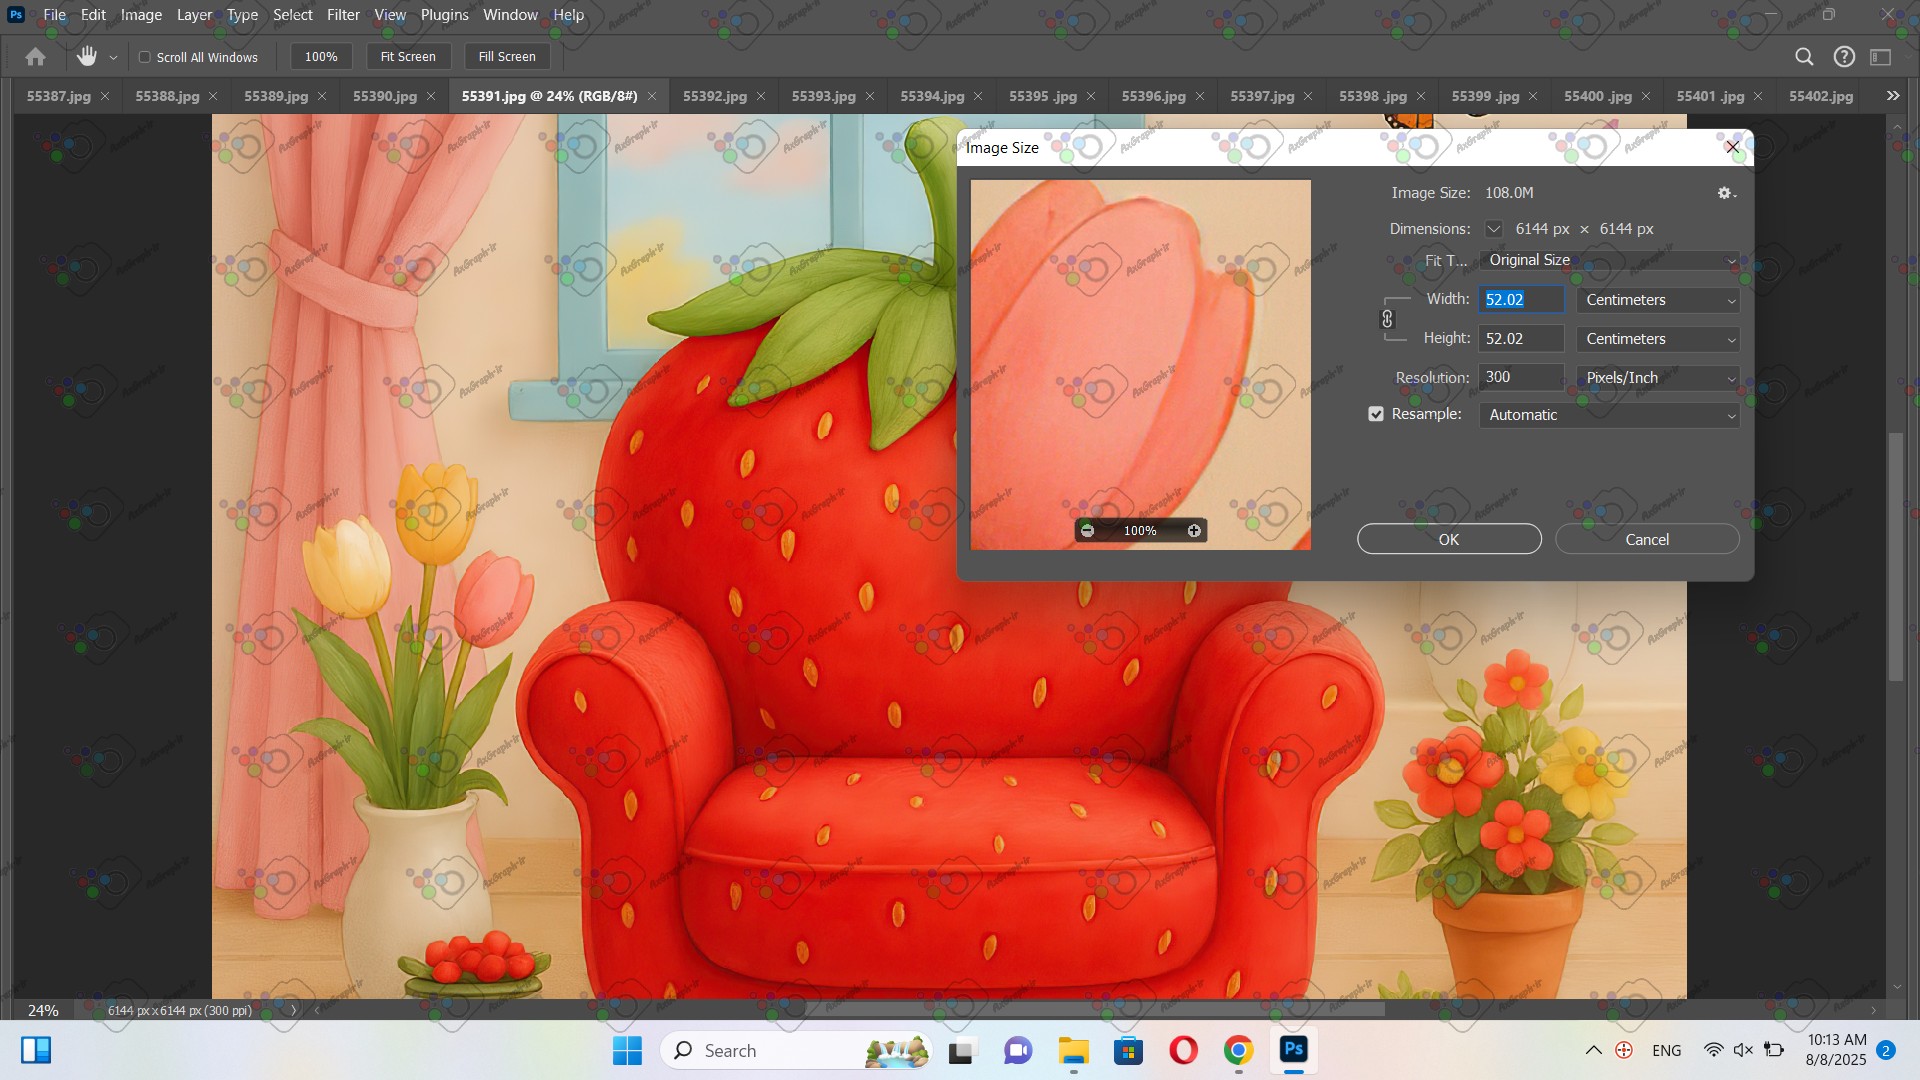The image size is (1920, 1080).
Task: Open the Search magnifier icon
Action: click(x=1804, y=57)
